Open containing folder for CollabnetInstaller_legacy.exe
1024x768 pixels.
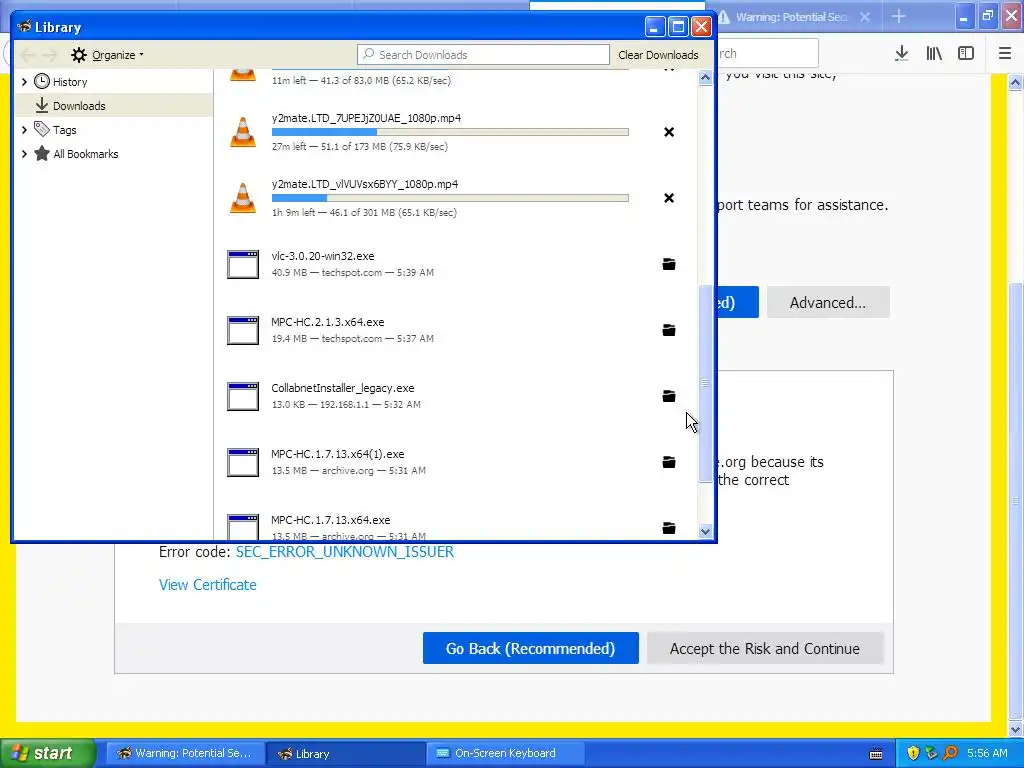669,396
